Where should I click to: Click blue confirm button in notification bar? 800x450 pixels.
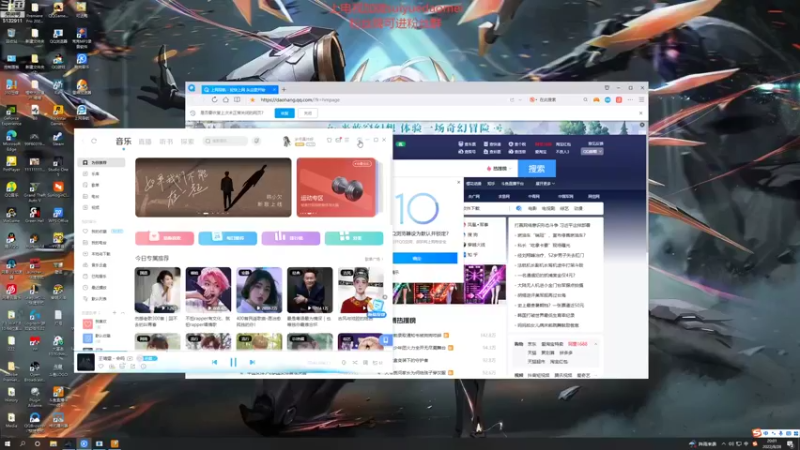click(284, 113)
